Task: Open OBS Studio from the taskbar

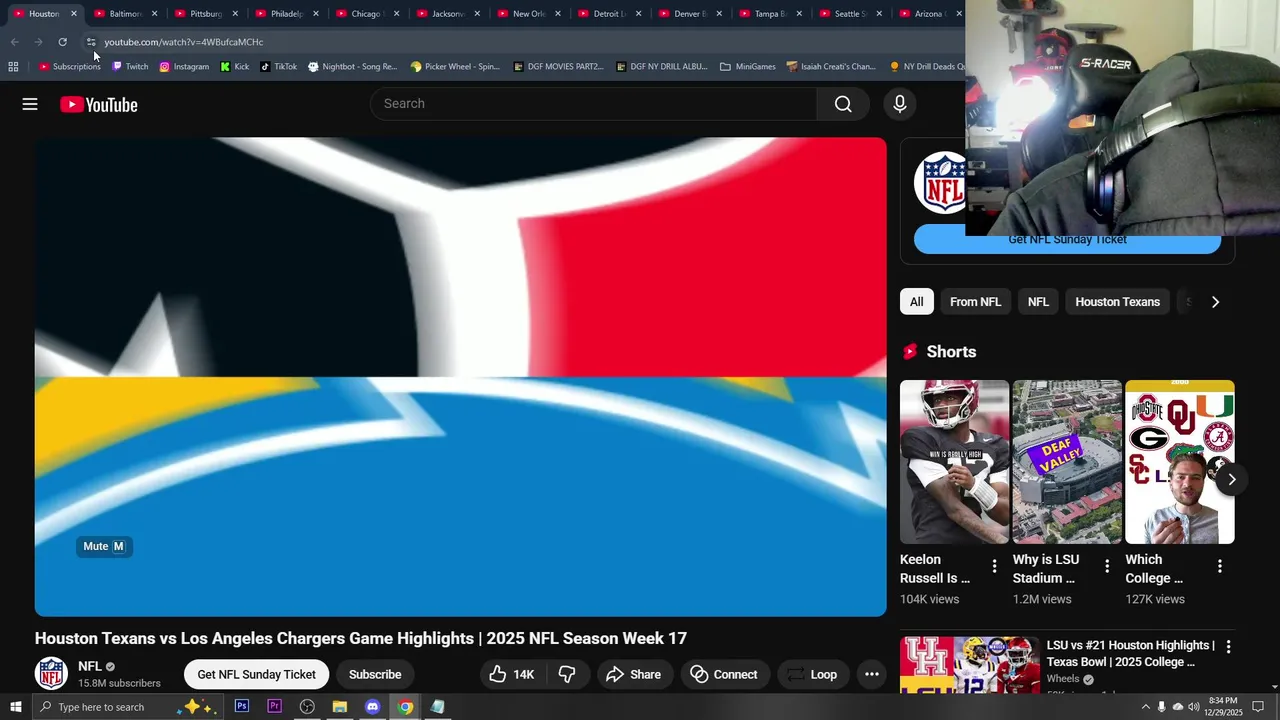Action: click(307, 707)
